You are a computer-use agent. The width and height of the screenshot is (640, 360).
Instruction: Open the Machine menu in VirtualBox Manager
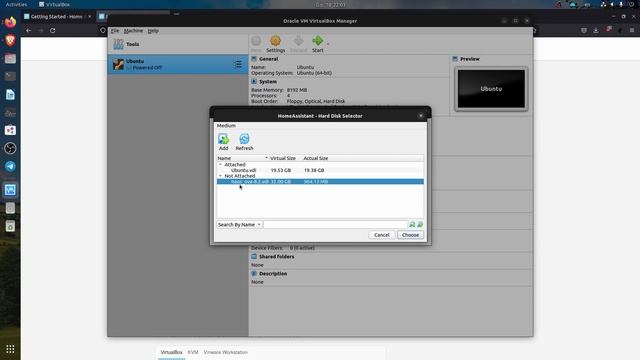pyautogui.click(x=133, y=31)
